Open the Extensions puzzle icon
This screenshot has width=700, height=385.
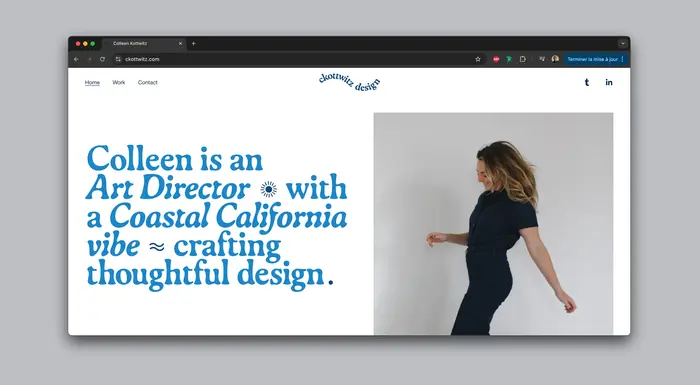pyautogui.click(x=523, y=59)
